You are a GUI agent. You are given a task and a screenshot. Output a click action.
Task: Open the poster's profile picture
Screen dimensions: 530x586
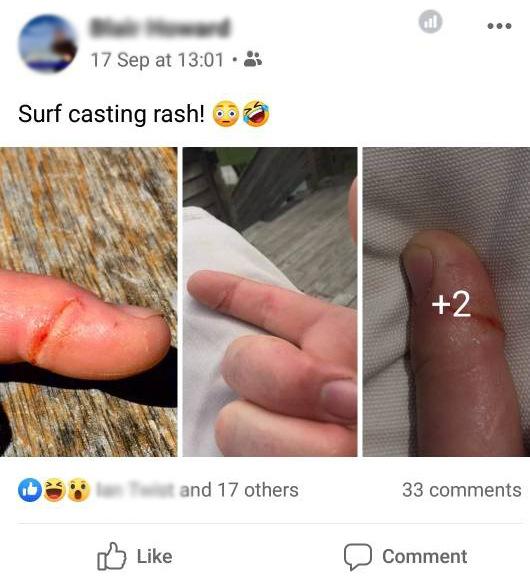47,43
